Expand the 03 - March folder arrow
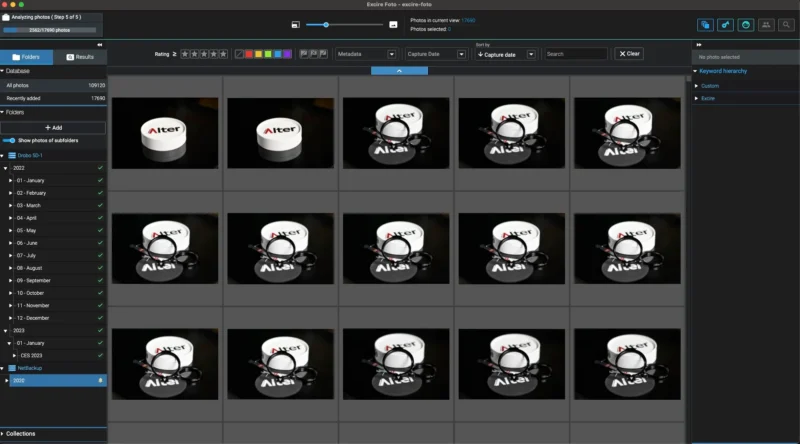 (x=11, y=206)
